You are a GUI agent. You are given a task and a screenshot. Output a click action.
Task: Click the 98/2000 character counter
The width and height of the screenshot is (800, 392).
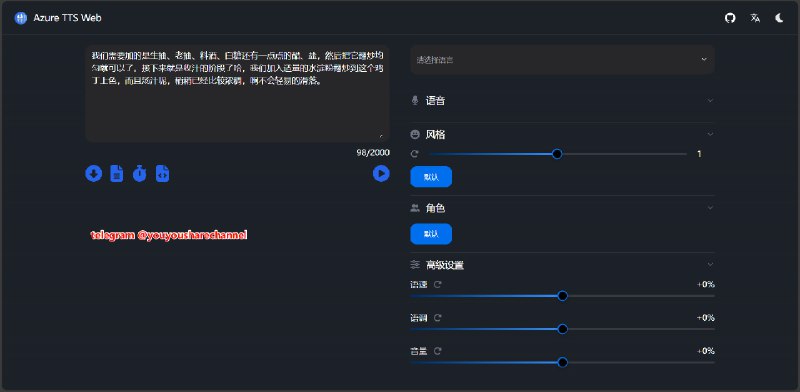[373, 153]
